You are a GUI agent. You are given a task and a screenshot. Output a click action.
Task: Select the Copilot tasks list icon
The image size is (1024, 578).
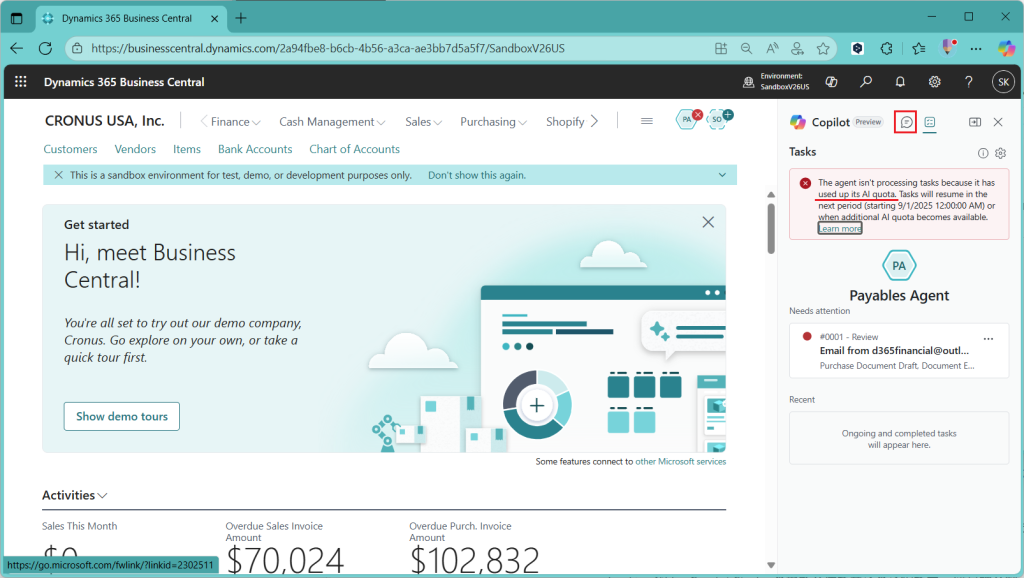(x=930, y=122)
